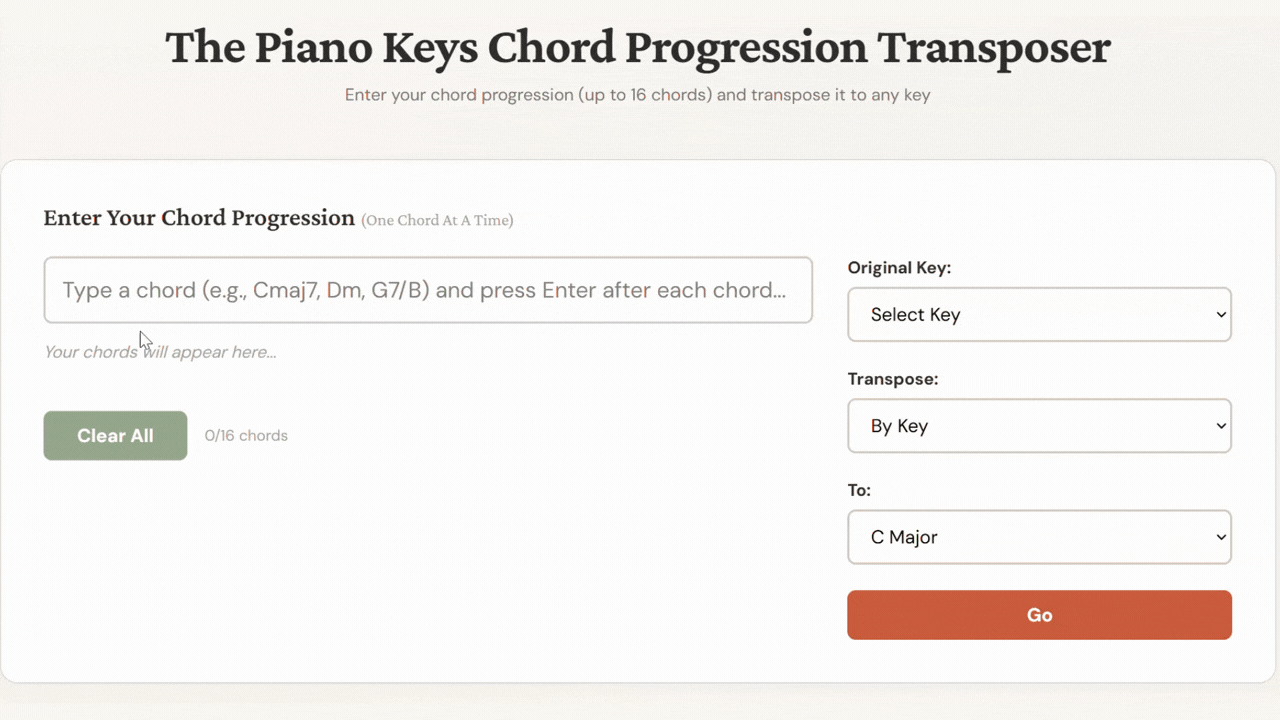Click the chevron arrow beside Select Key
Screen dimensions: 1280x720
(x=1221, y=315)
